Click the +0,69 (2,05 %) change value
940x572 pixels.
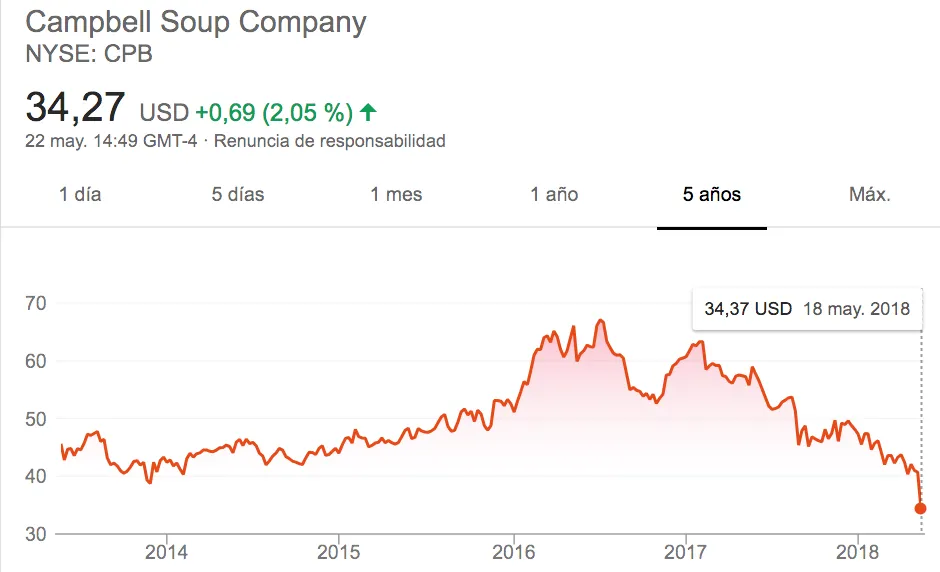(275, 111)
